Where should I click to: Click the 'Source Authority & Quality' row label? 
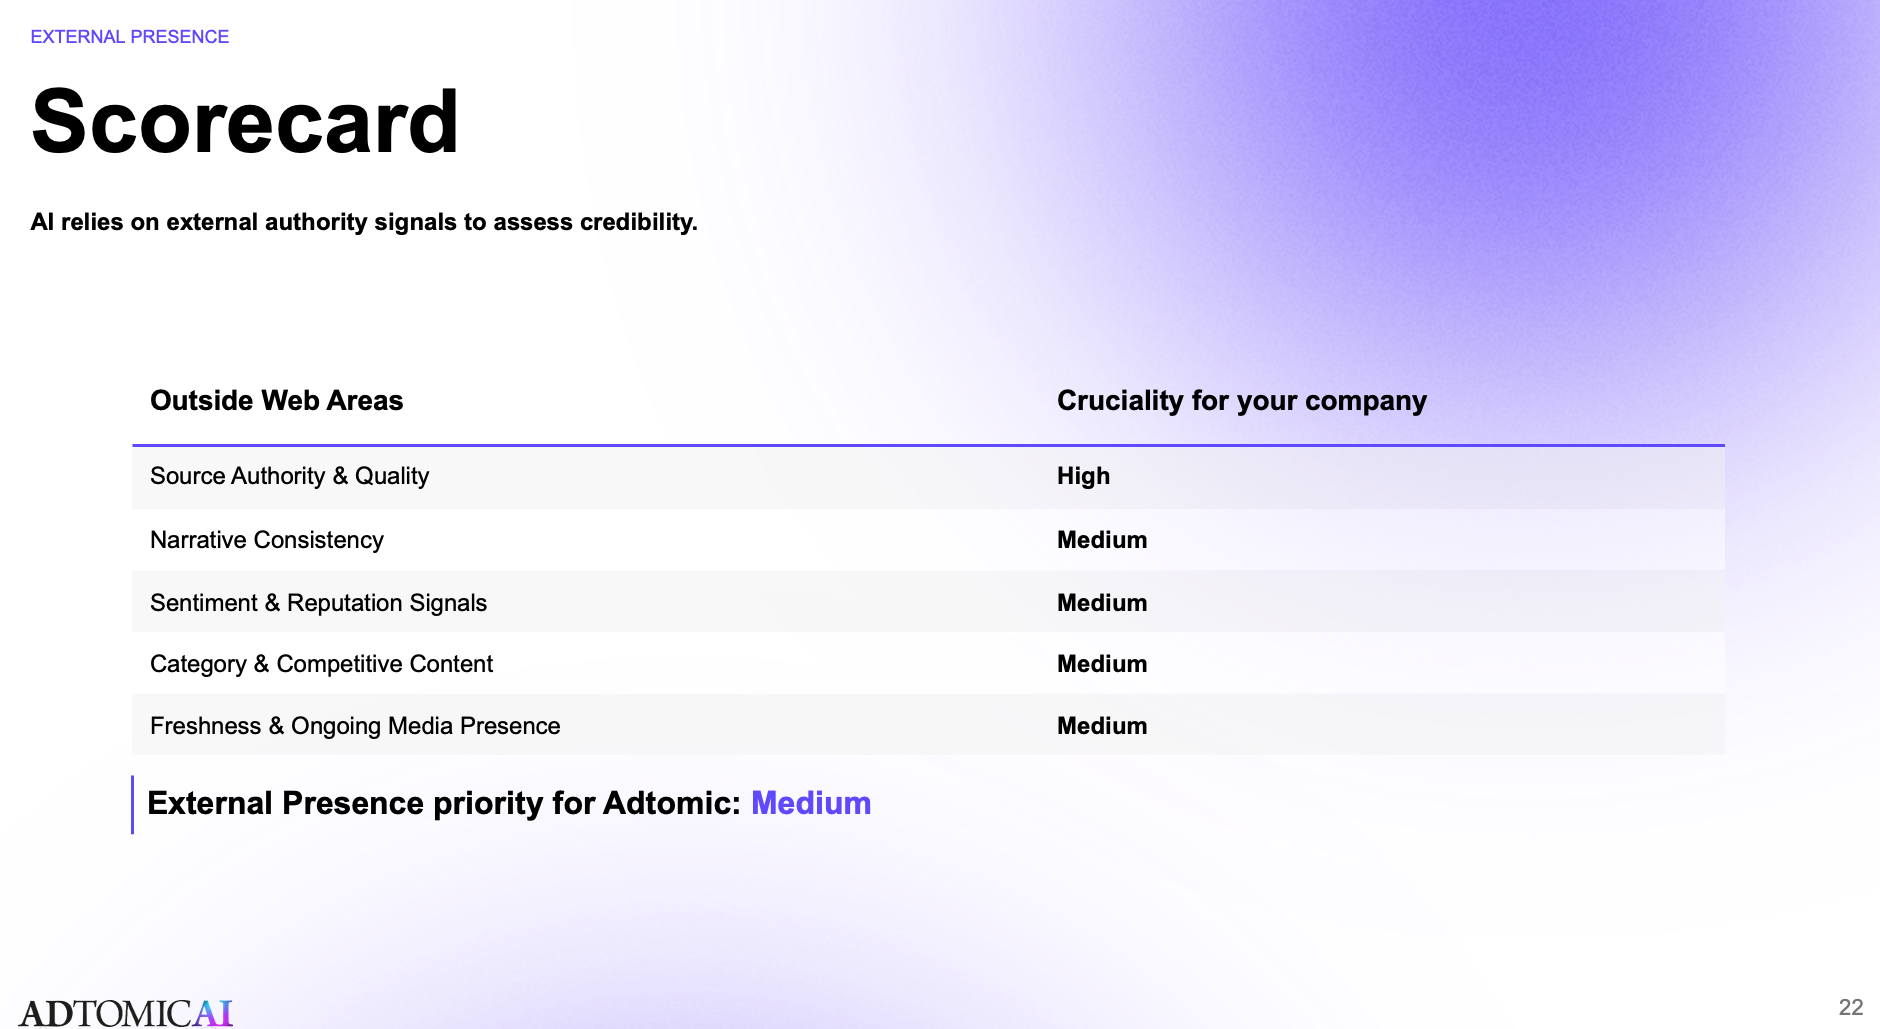(290, 476)
